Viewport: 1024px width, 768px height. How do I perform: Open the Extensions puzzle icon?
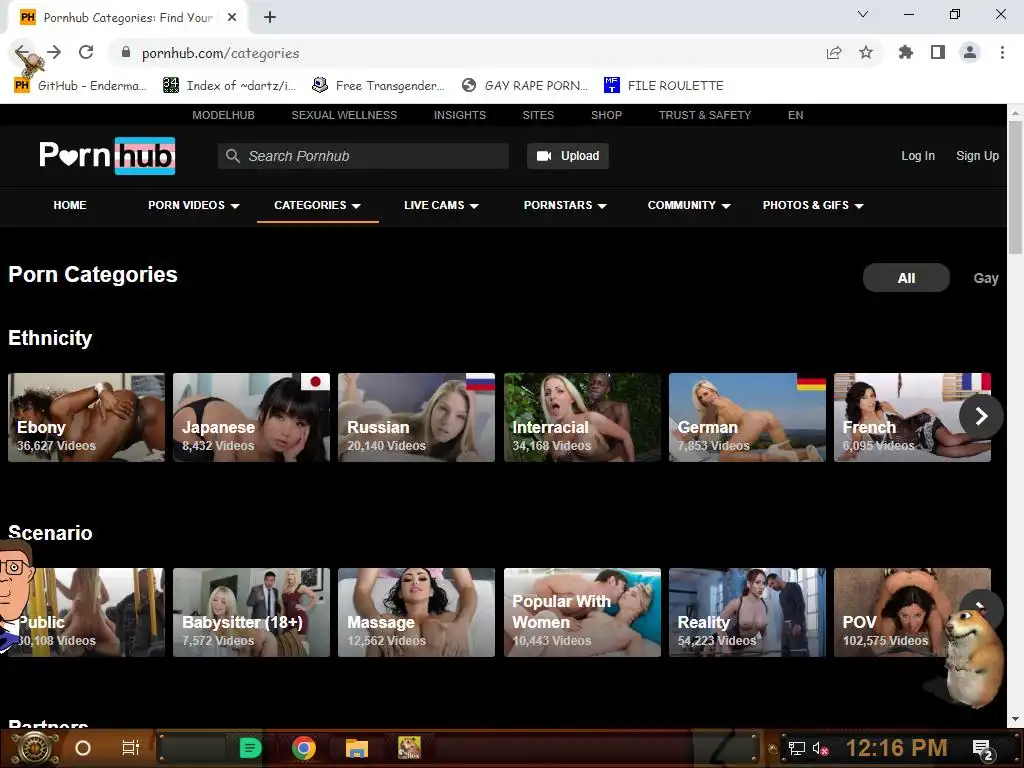point(906,52)
